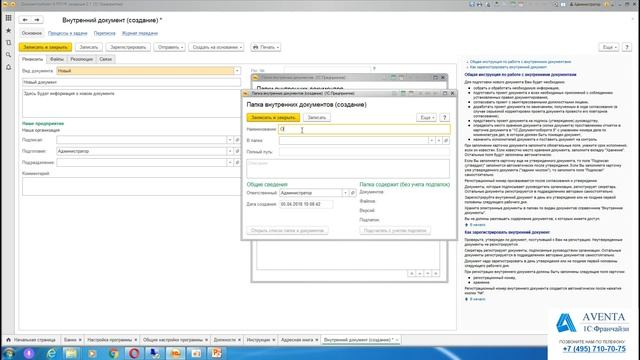Open selected item icon beside Подразделение field
Image resolution: width=640 pixels, height=360 pixels.
point(237,162)
